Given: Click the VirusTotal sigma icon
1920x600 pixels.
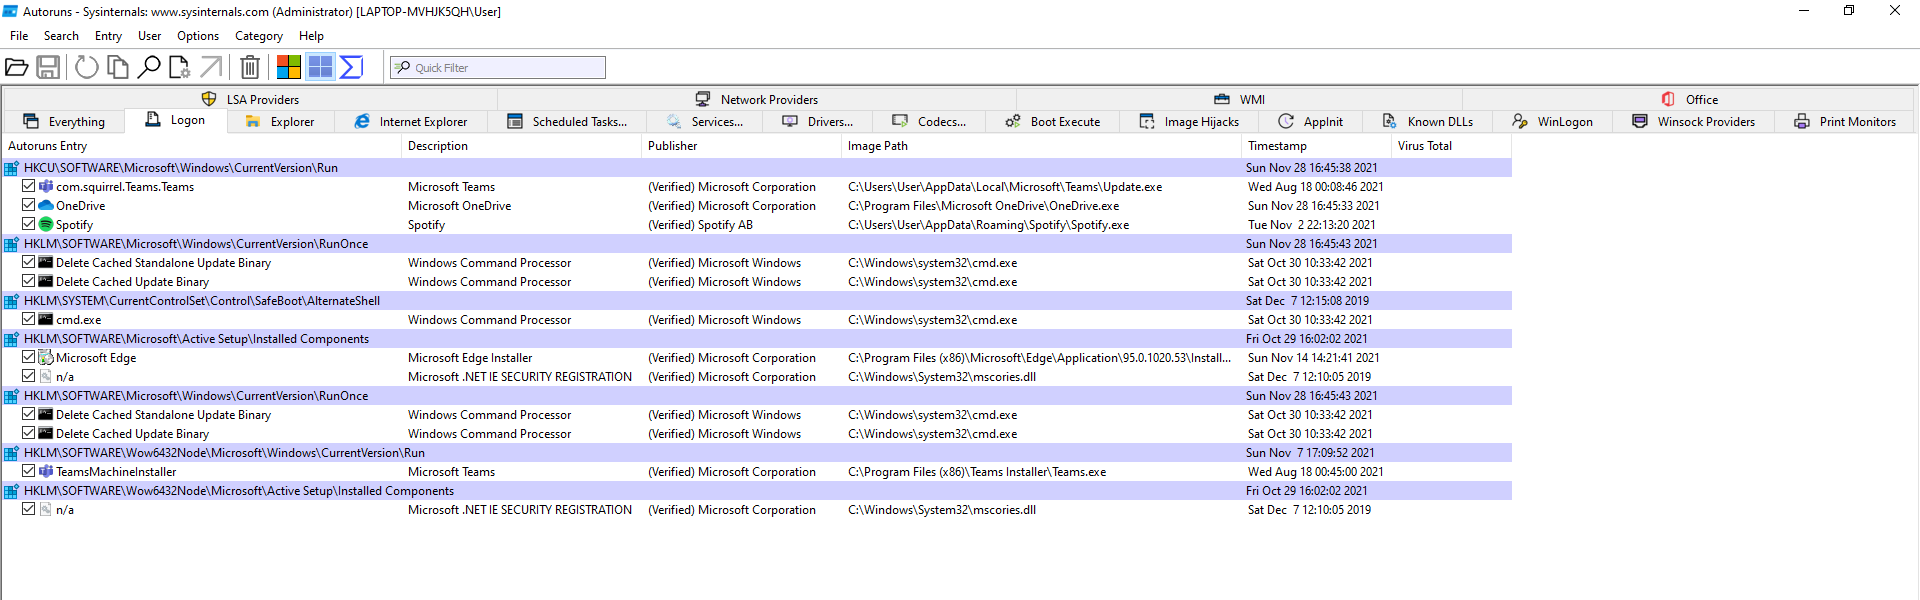Looking at the screenshot, I should tap(351, 67).
